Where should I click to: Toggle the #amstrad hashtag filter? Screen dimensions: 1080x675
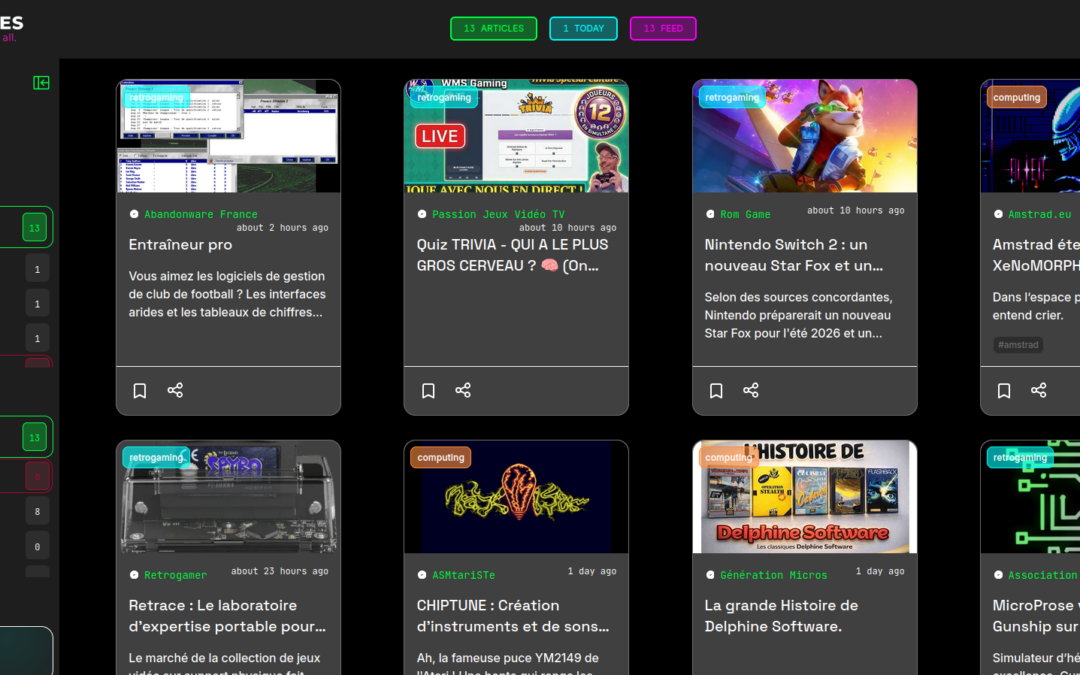coord(1018,344)
